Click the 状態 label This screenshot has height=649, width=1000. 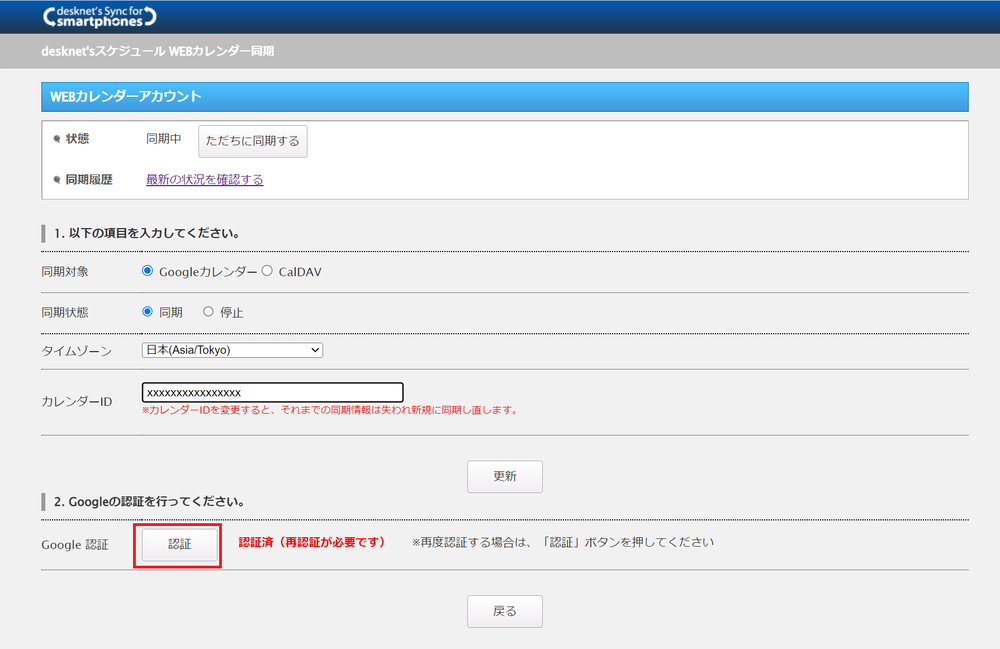(77, 139)
